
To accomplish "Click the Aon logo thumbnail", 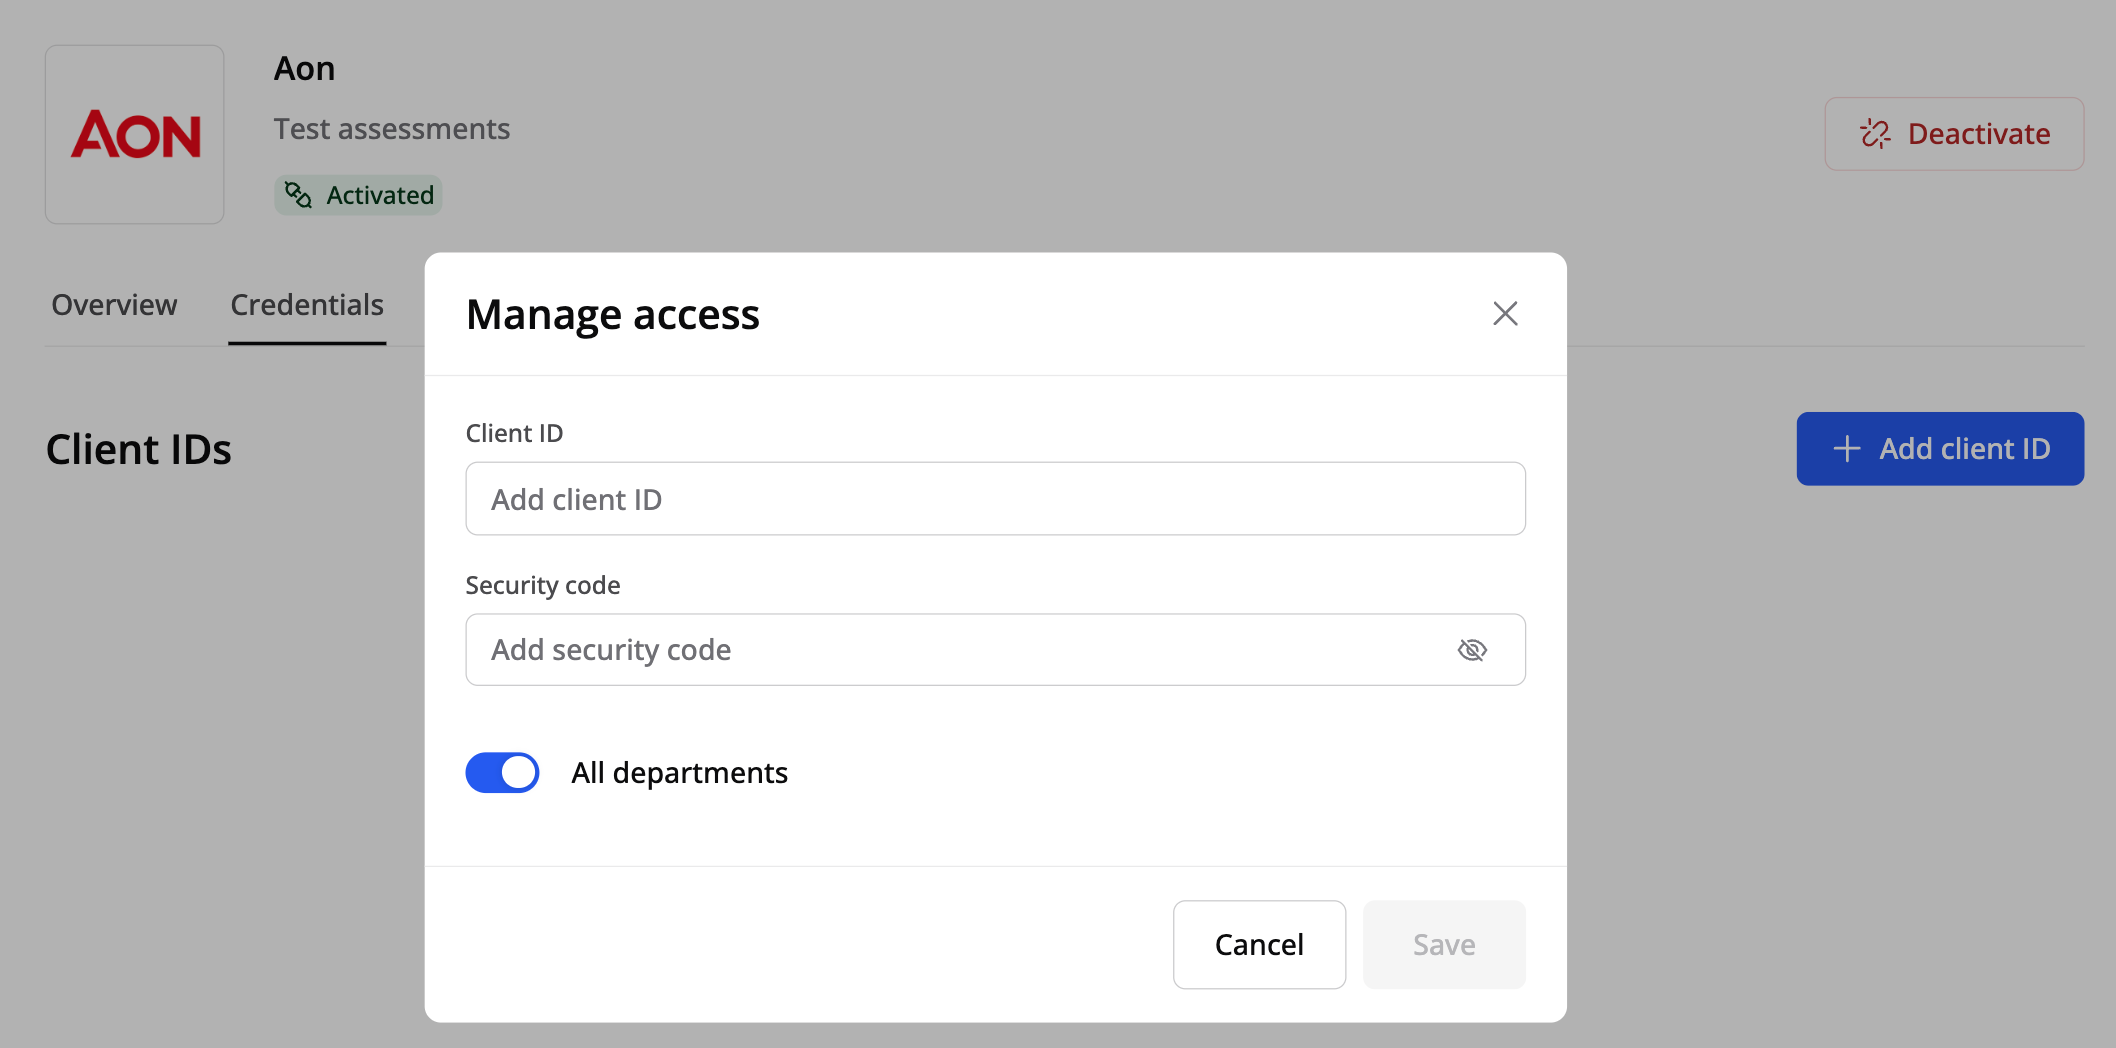I will click(x=135, y=134).
